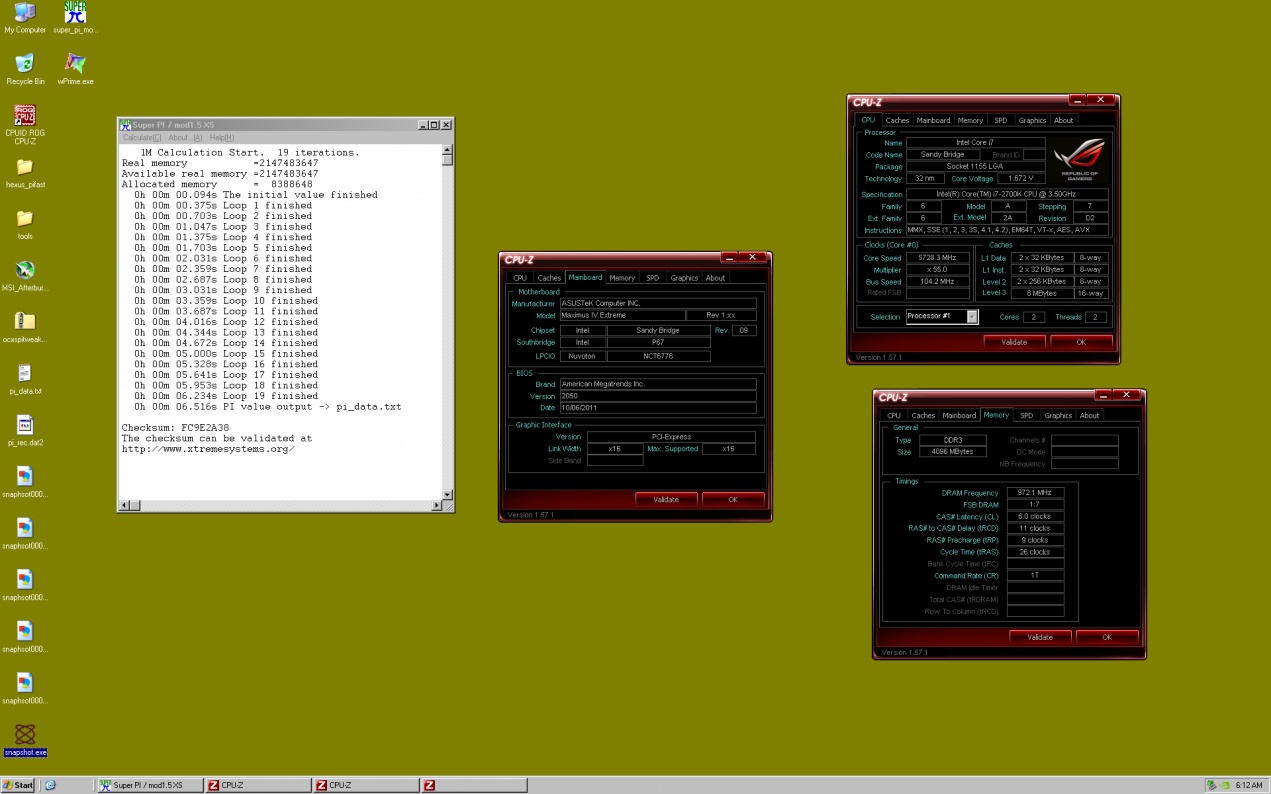This screenshot has width=1271, height=794.
Task: Select the pi_data.txt file icon
Action: (25, 374)
